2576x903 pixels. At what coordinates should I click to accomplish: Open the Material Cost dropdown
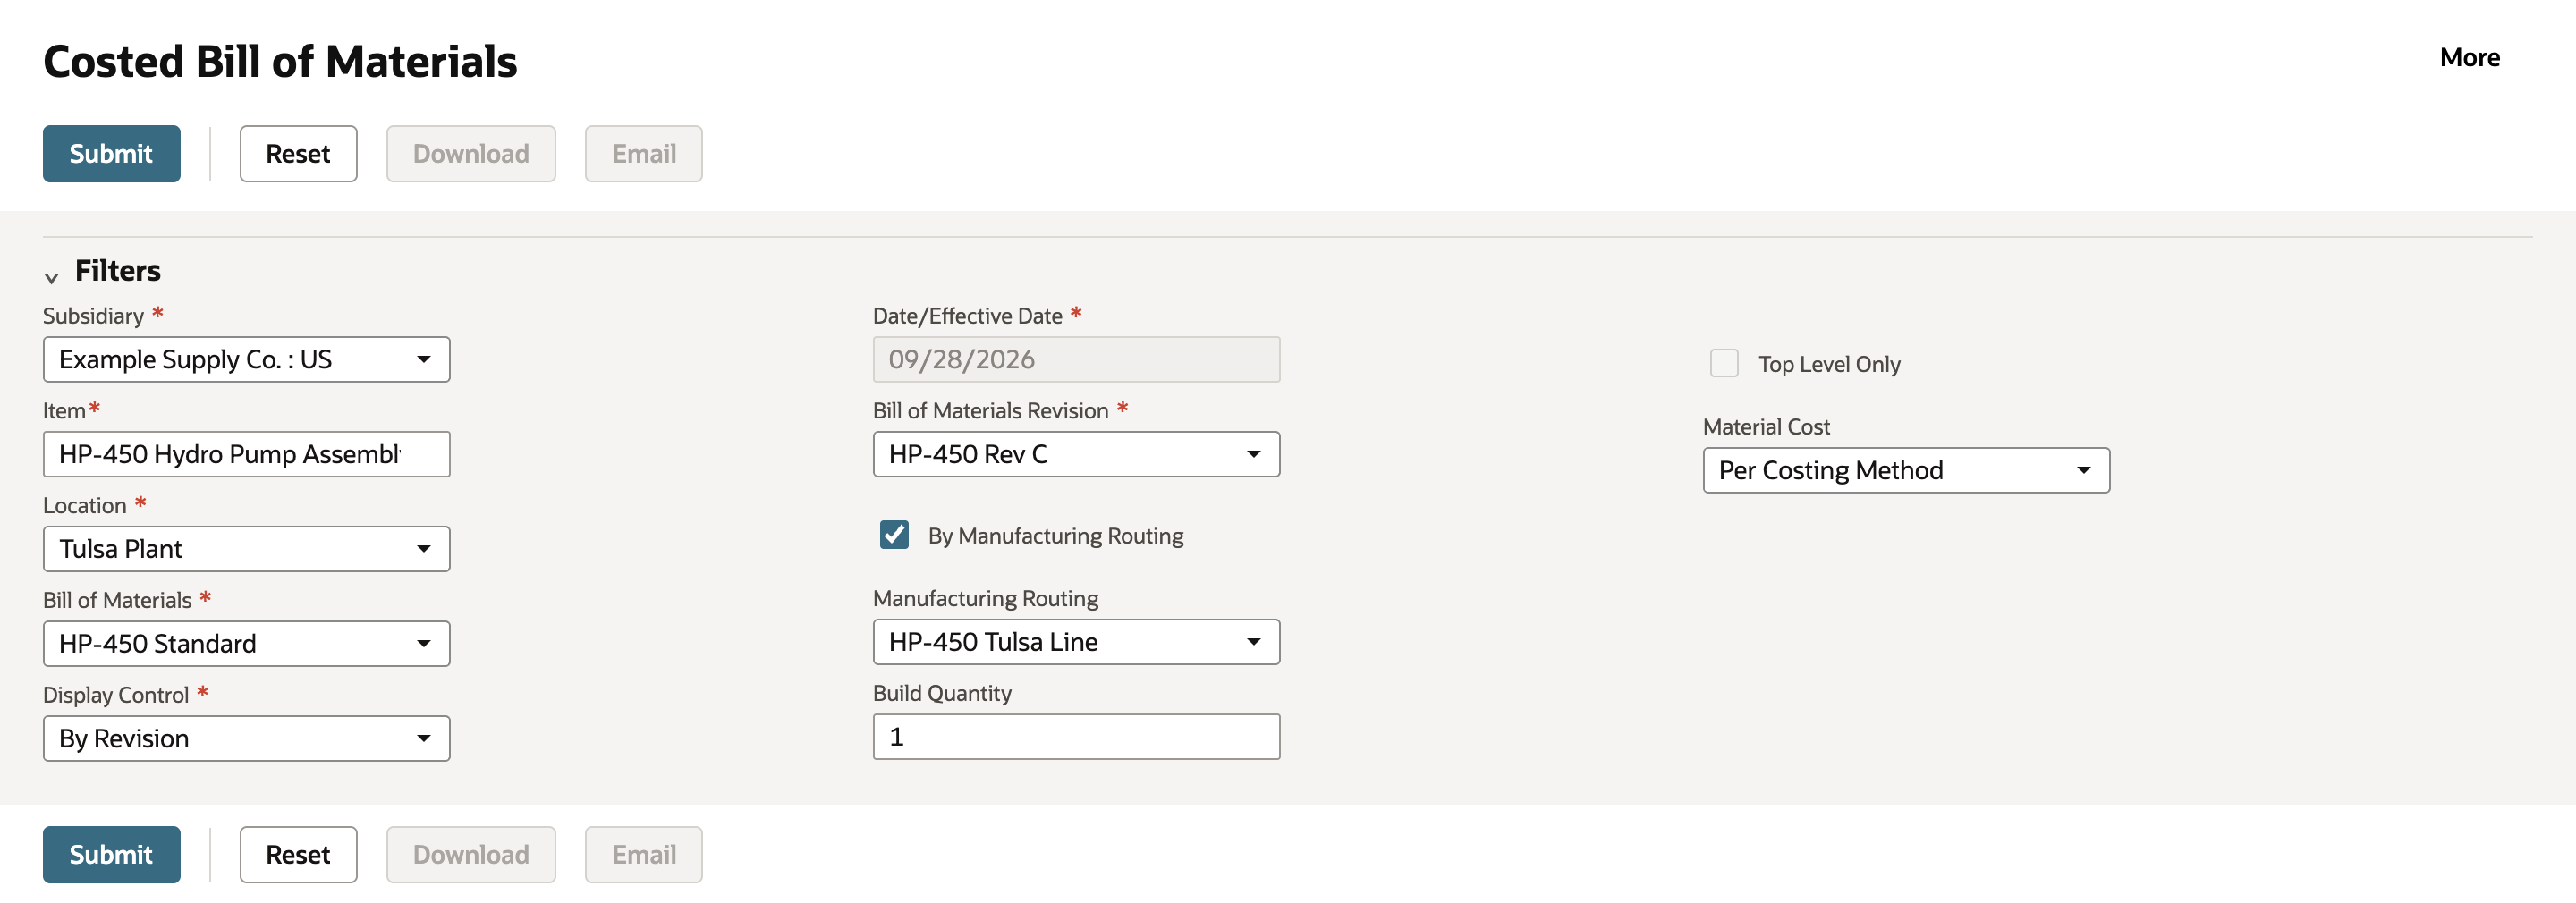(x=1906, y=470)
